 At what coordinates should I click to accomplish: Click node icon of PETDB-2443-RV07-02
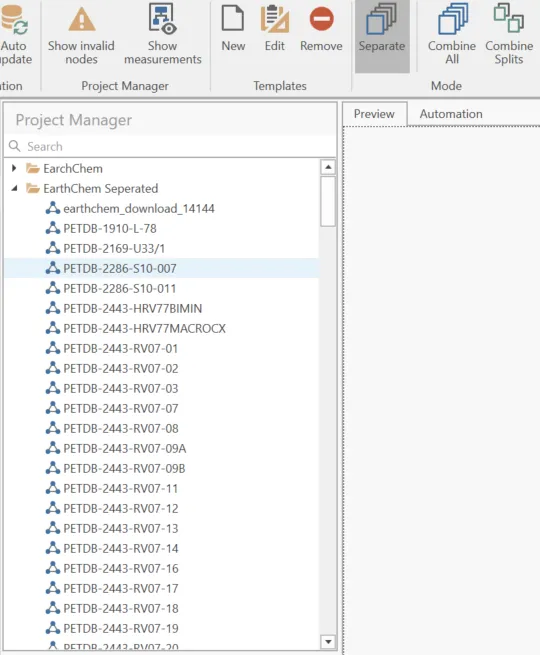(x=53, y=368)
